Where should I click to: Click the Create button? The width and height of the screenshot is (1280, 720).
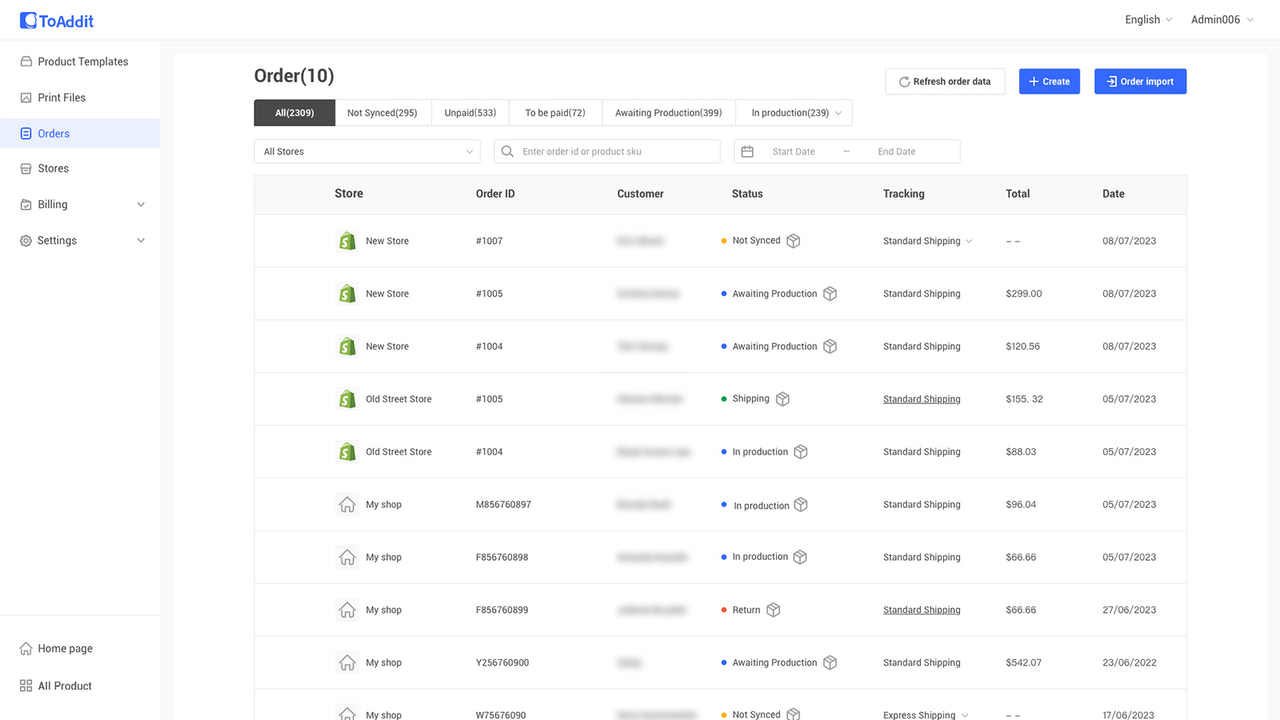point(1049,82)
